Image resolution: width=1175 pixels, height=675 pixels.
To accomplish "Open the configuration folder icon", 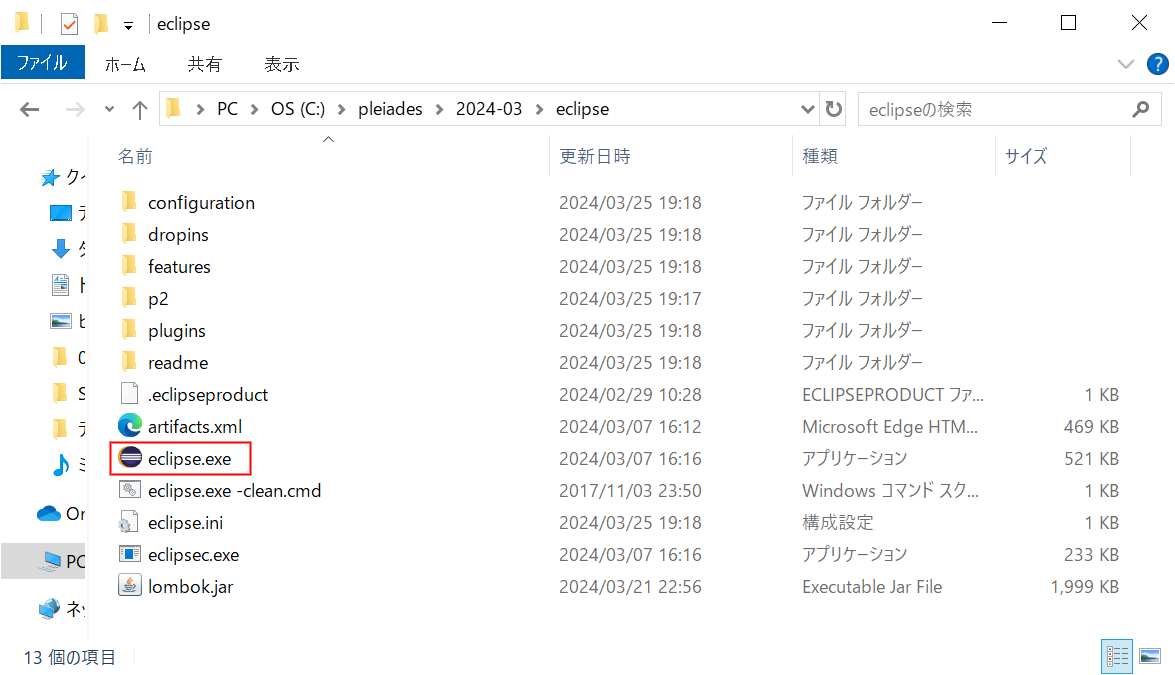I will [129, 202].
